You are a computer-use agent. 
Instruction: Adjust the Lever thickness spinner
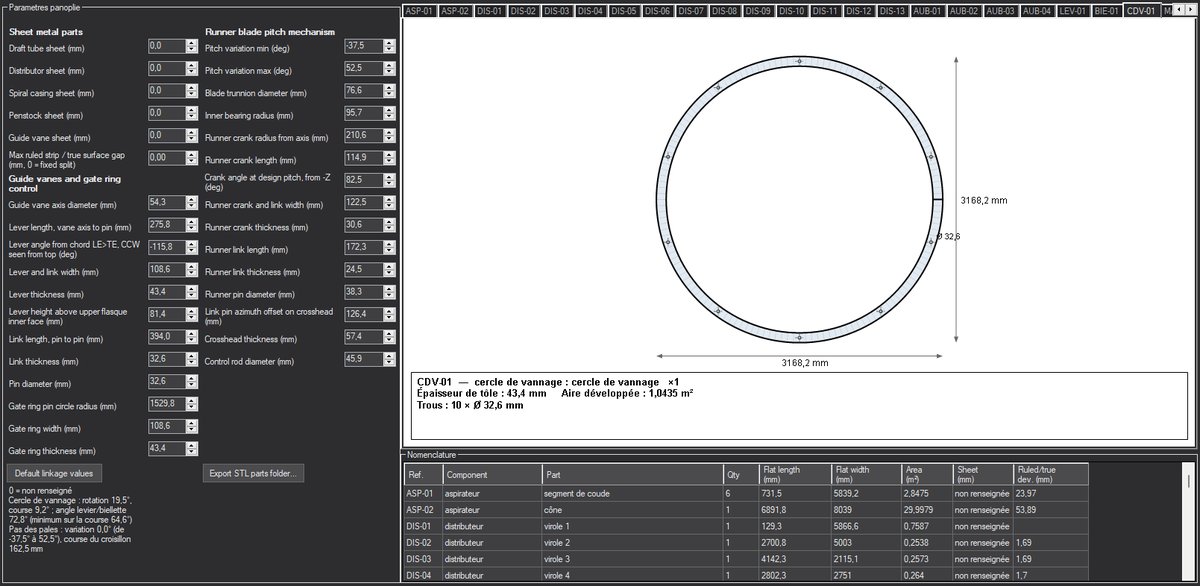pyautogui.click(x=192, y=292)
